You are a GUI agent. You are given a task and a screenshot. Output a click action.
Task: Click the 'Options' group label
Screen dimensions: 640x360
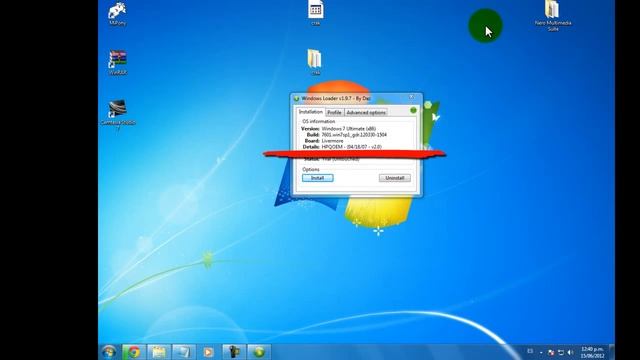tap(311, 169)
